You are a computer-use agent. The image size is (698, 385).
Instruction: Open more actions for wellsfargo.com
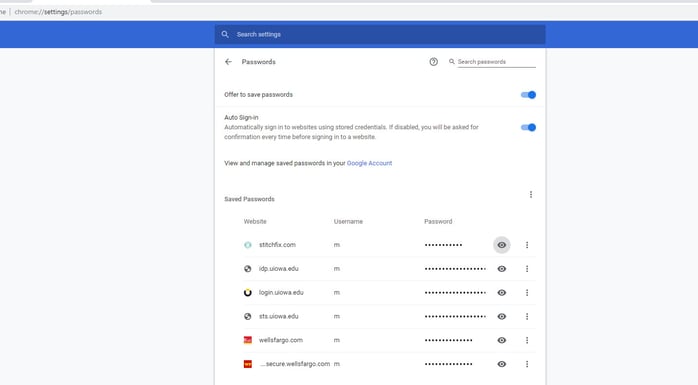[527, 340]
